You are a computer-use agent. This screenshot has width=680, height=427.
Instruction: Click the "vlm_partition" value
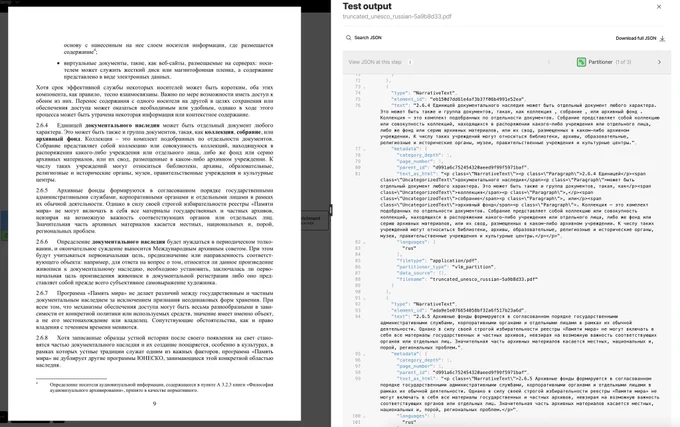click(473, 267)
